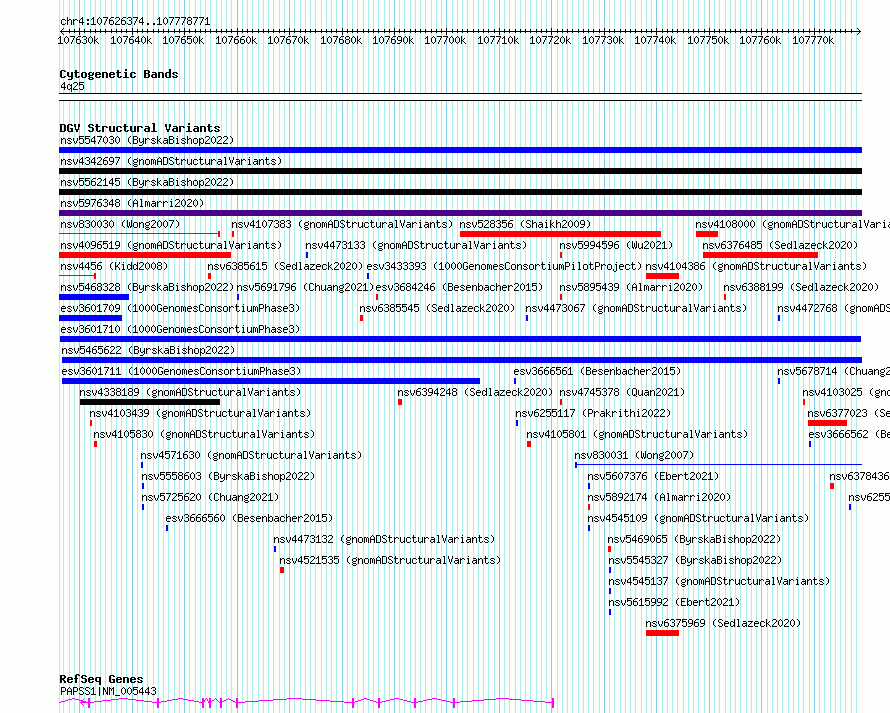Click nsv4338189 (gnomADStructuralVariants) label
This screenshot has width=890, height=713.
(190, 392)
